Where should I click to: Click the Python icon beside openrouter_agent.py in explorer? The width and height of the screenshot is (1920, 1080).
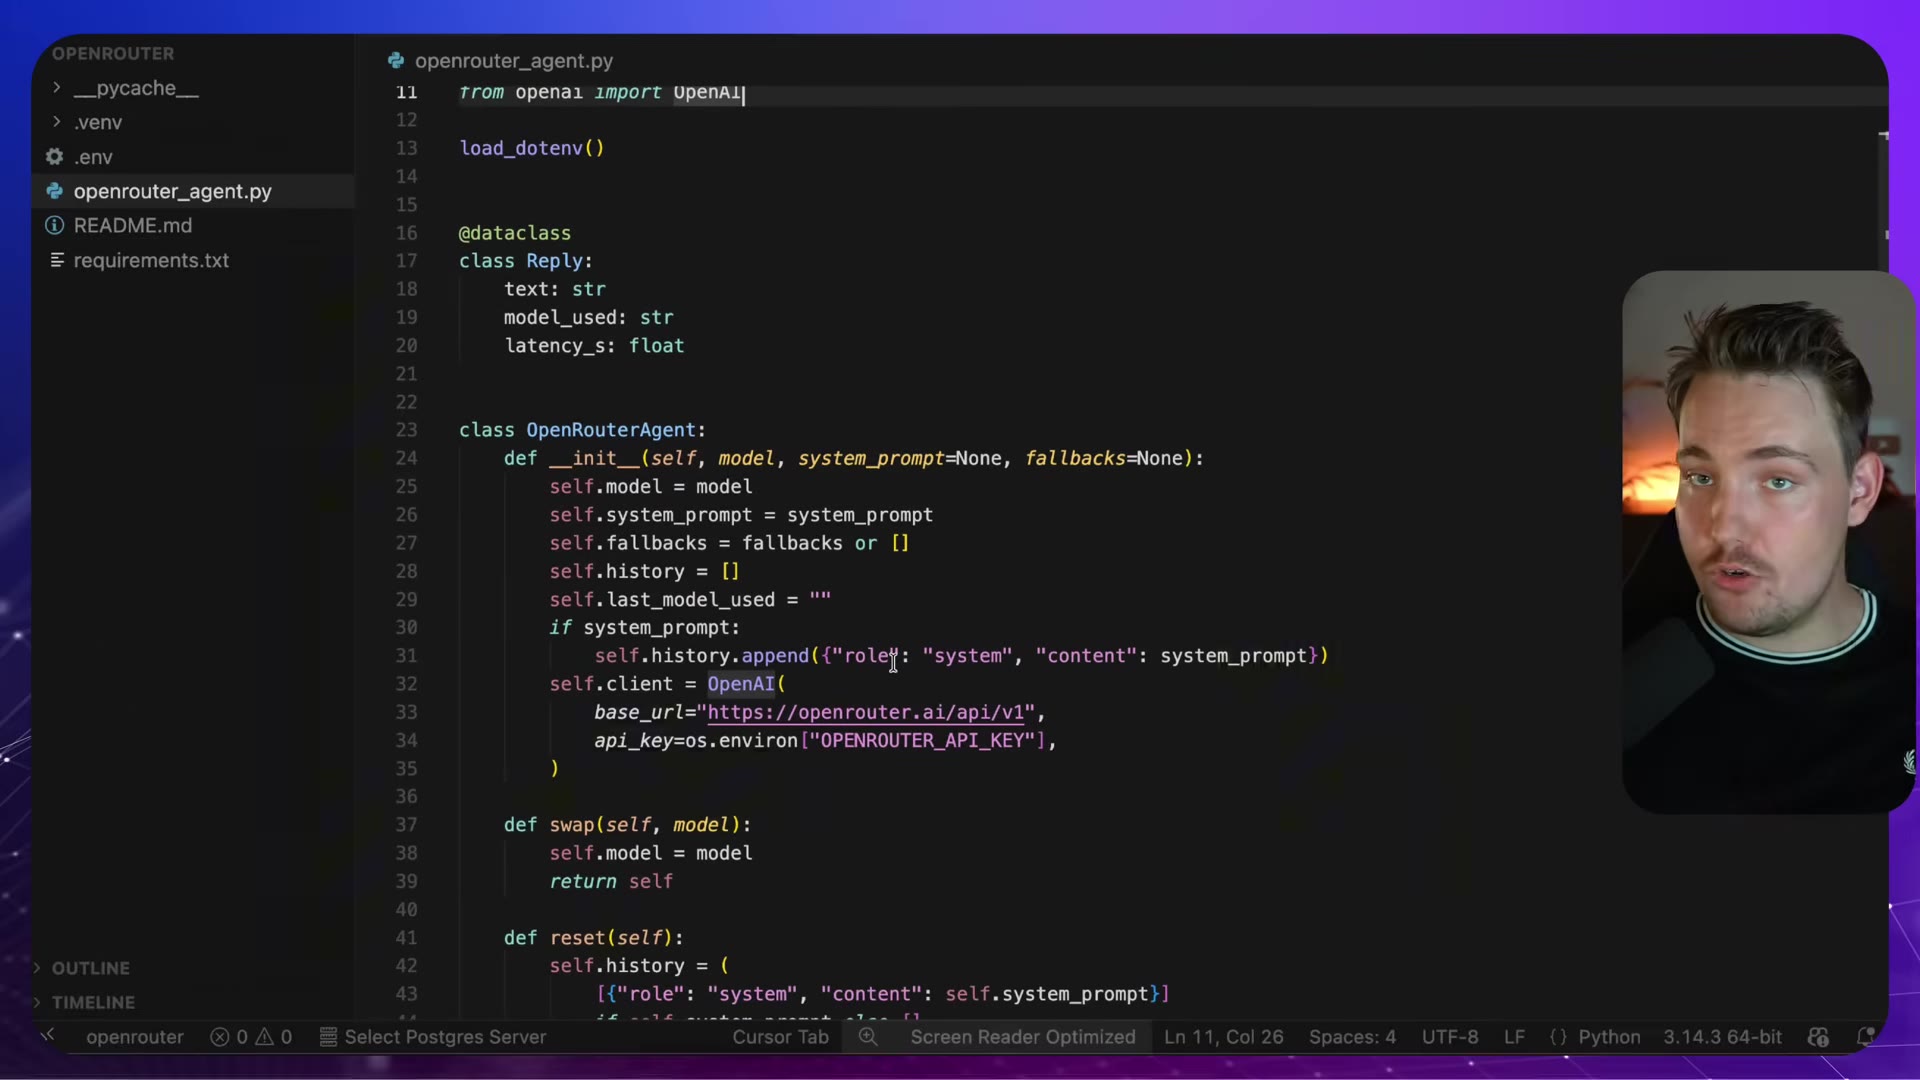55,191
